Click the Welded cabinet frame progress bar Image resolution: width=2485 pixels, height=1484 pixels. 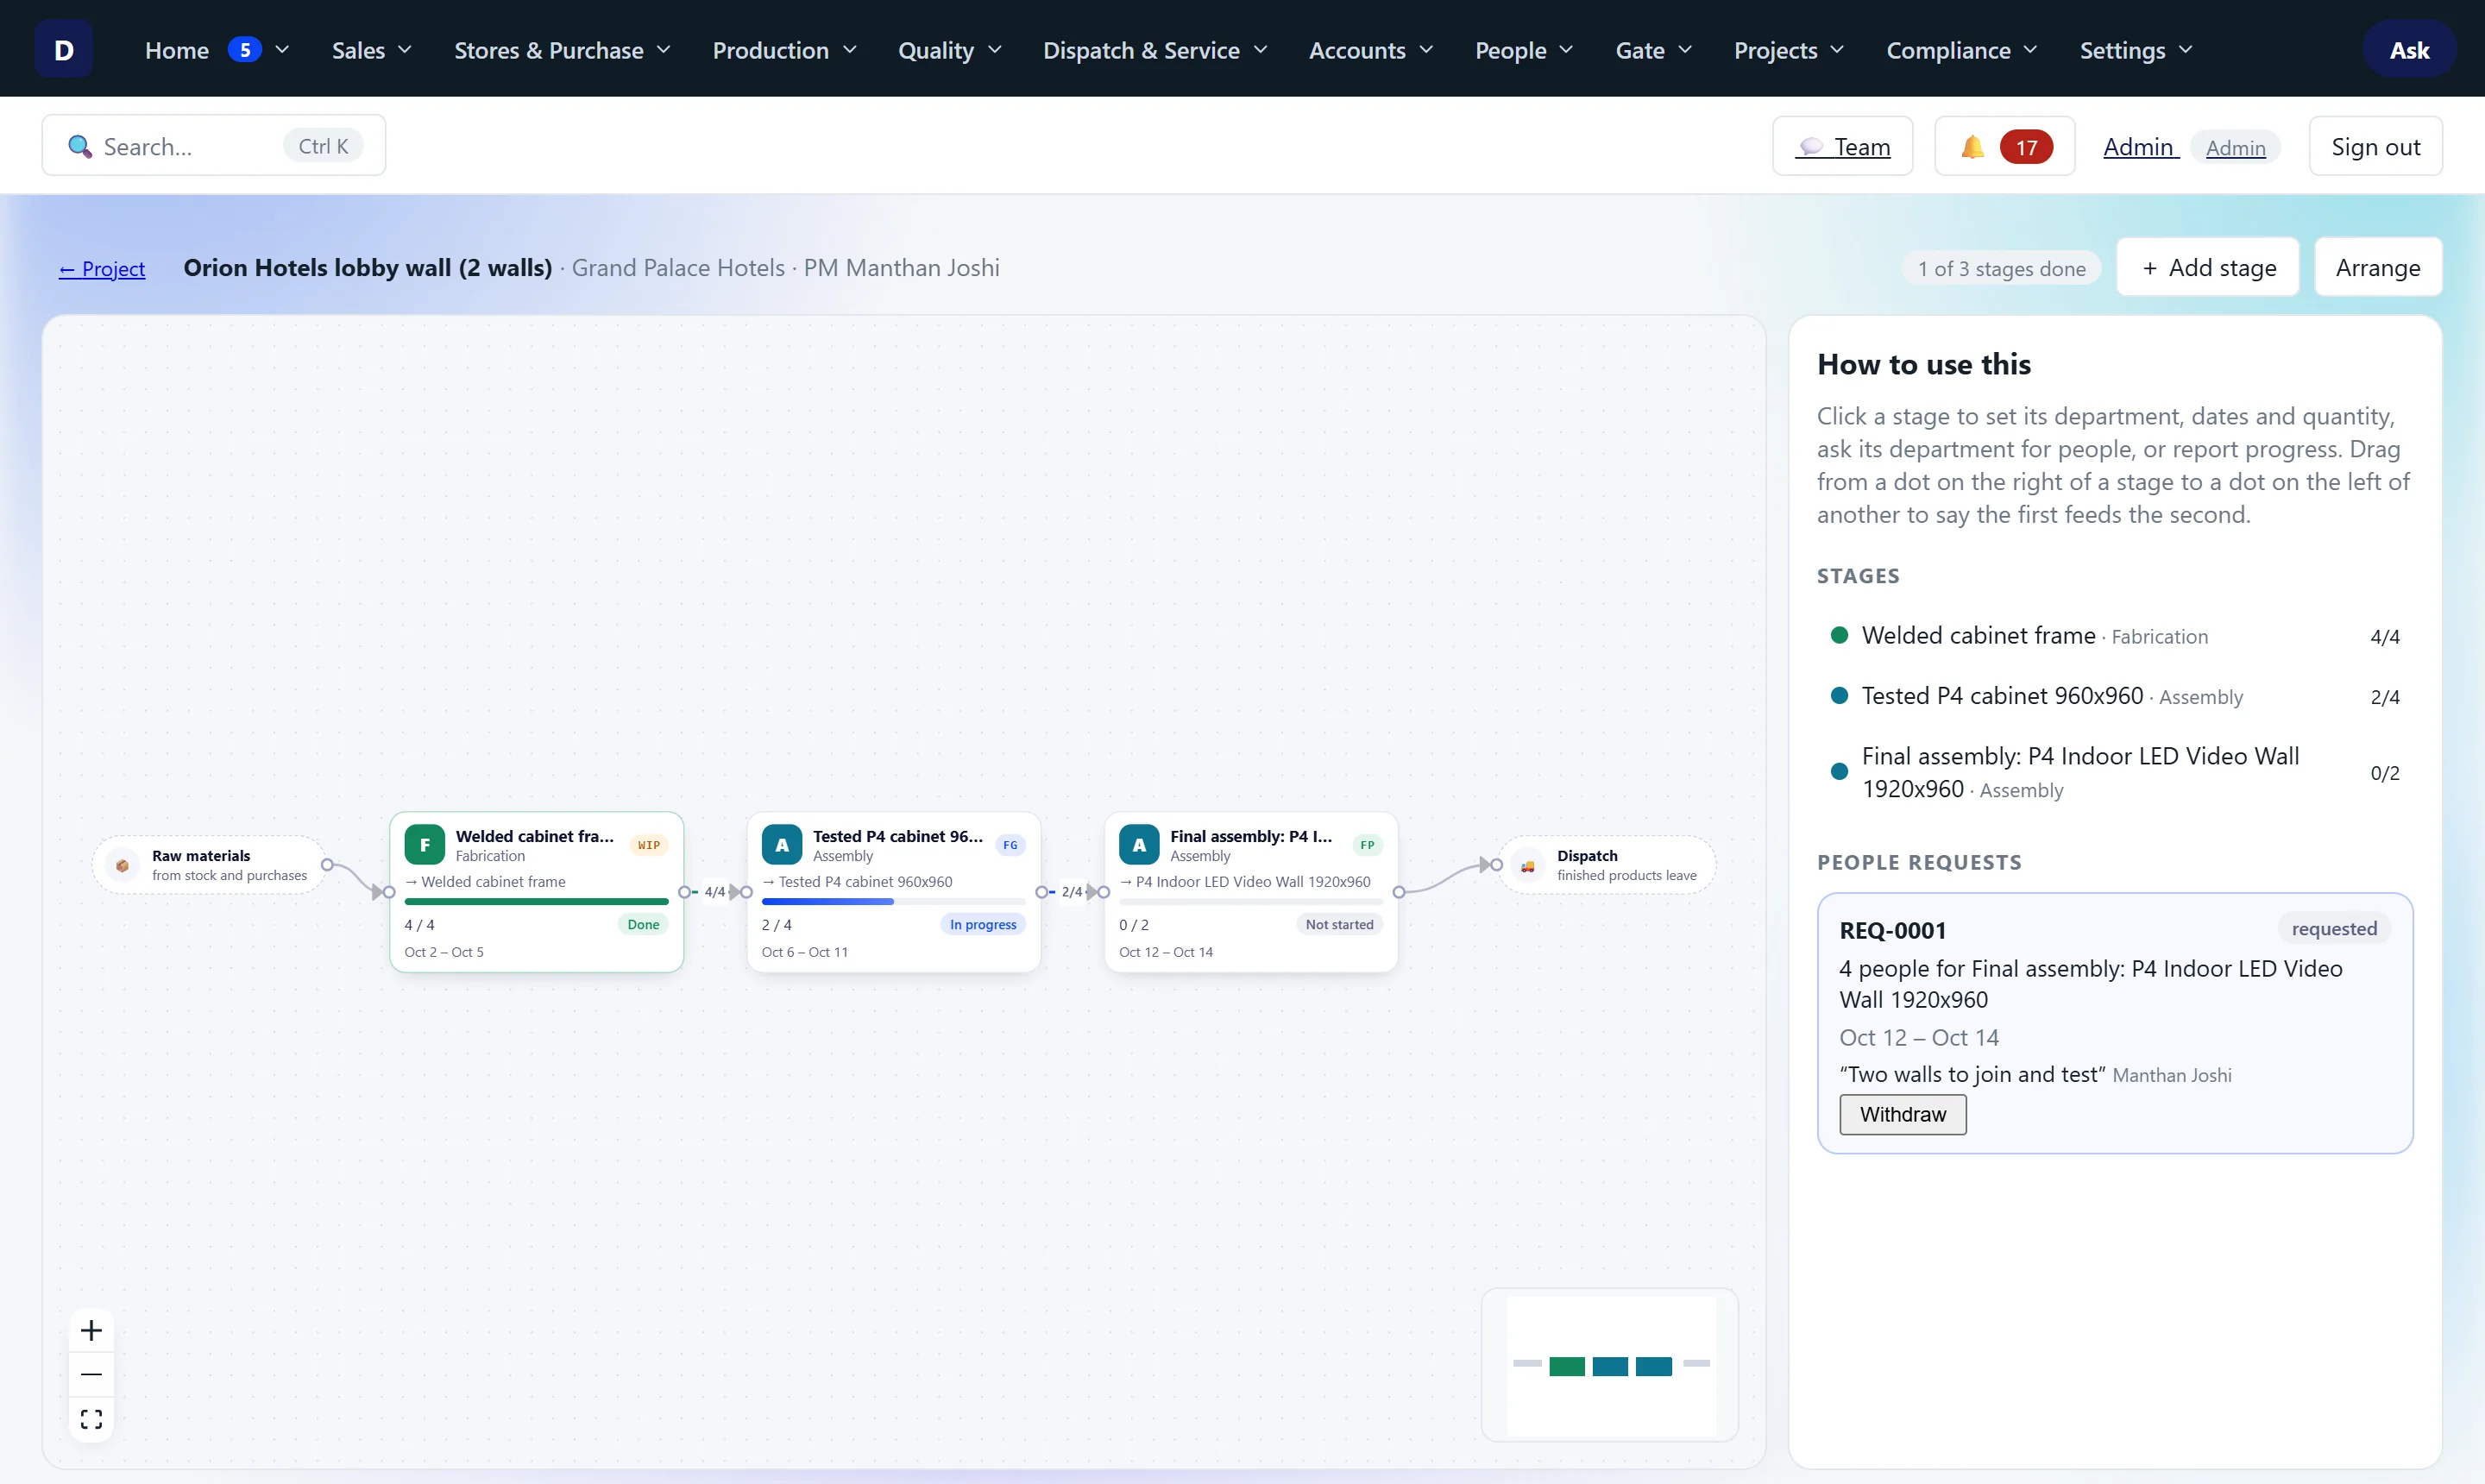tap(536, 902)
